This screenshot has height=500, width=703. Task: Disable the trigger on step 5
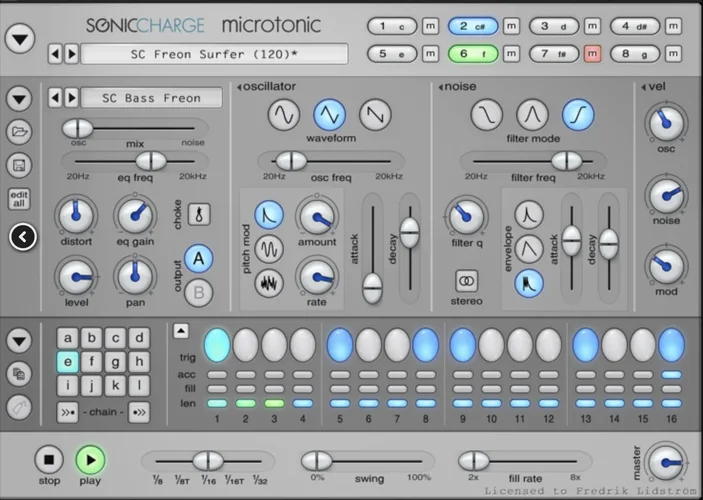click(x=340, y=345)
